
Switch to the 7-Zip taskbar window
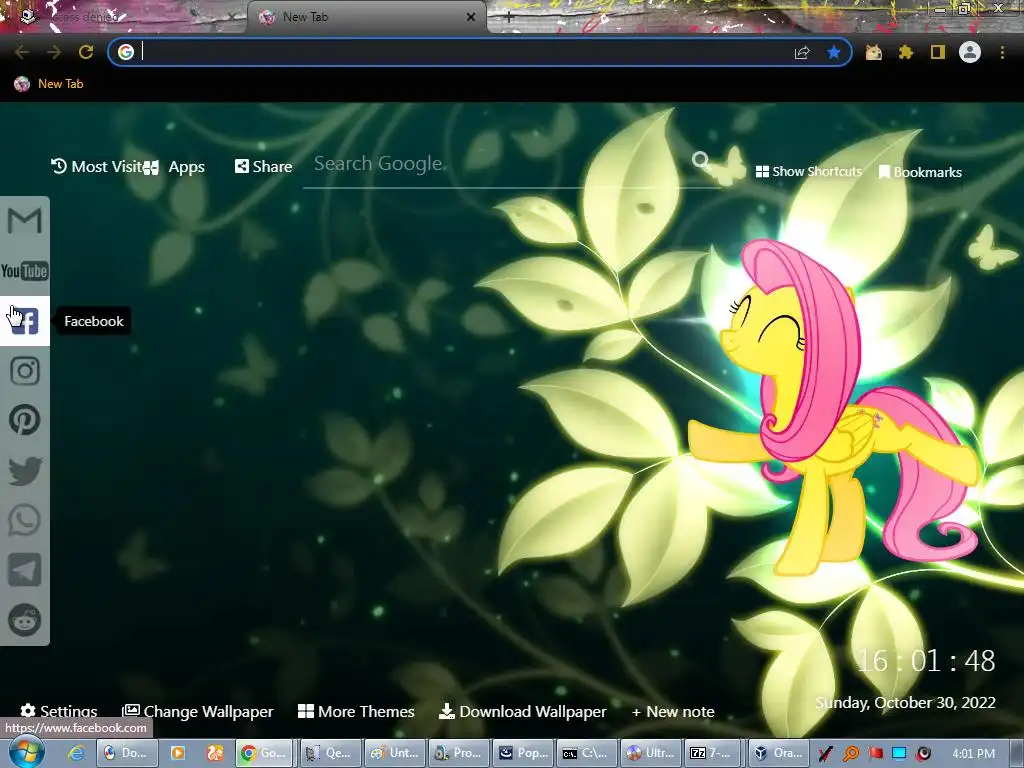[712, 753]
